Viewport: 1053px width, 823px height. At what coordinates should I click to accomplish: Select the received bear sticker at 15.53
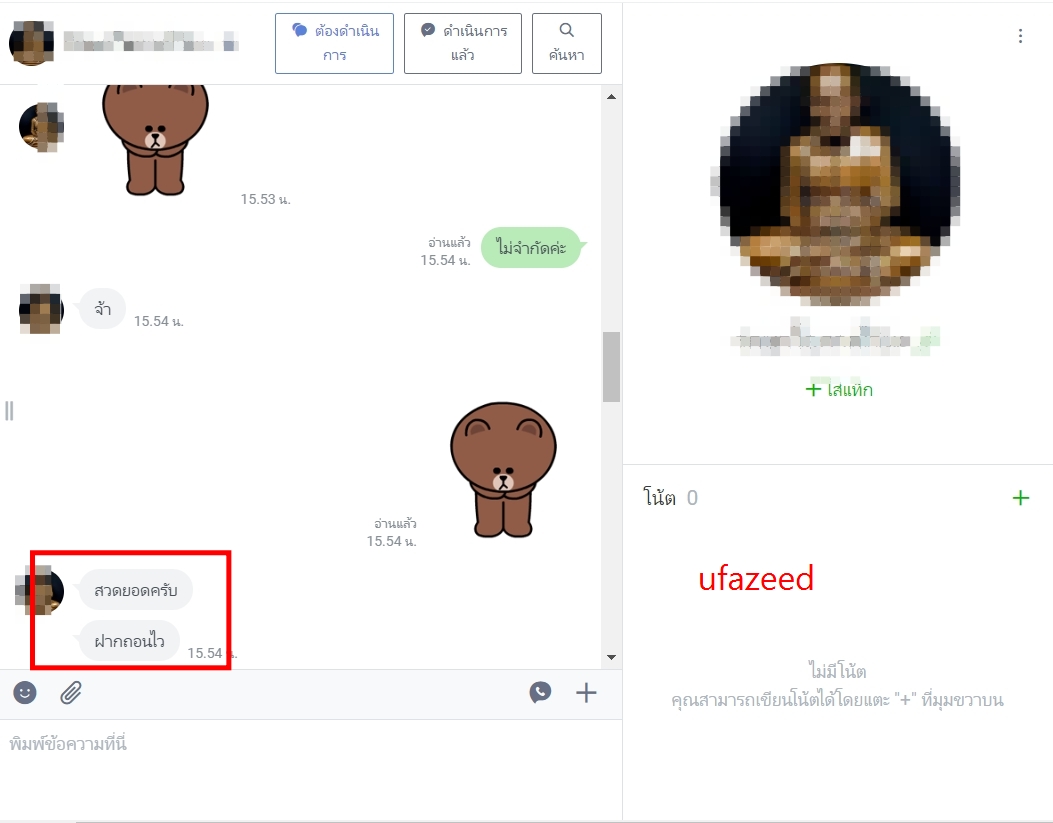click(155, 140)
